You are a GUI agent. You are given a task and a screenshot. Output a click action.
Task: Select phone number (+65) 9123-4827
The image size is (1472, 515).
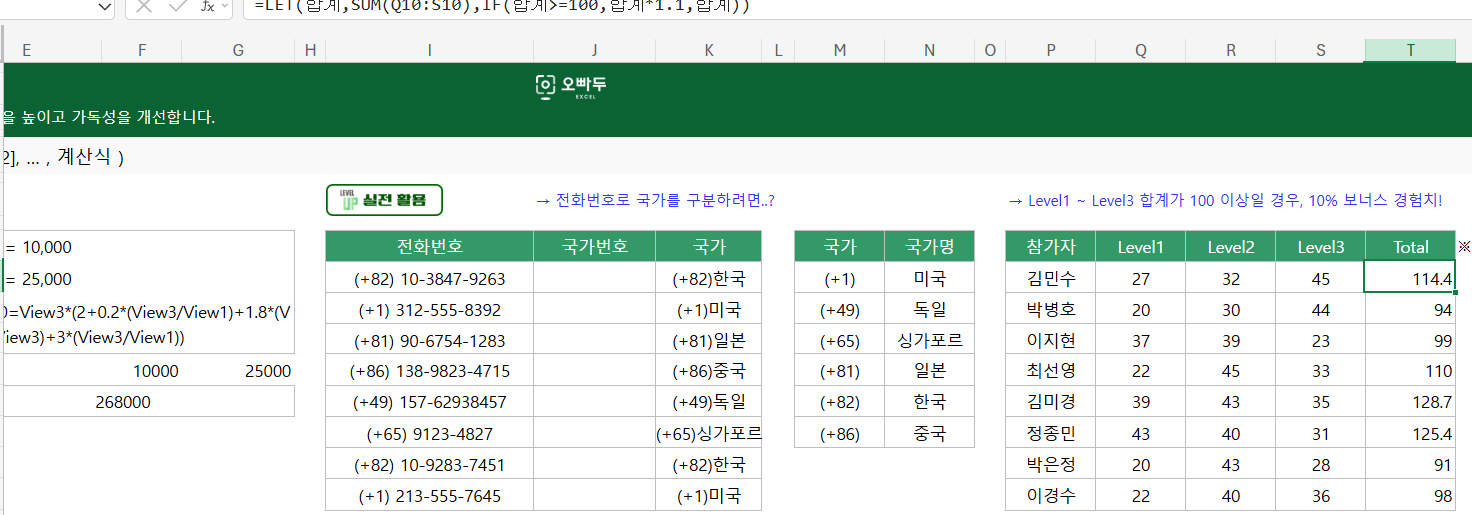(430, 434)
